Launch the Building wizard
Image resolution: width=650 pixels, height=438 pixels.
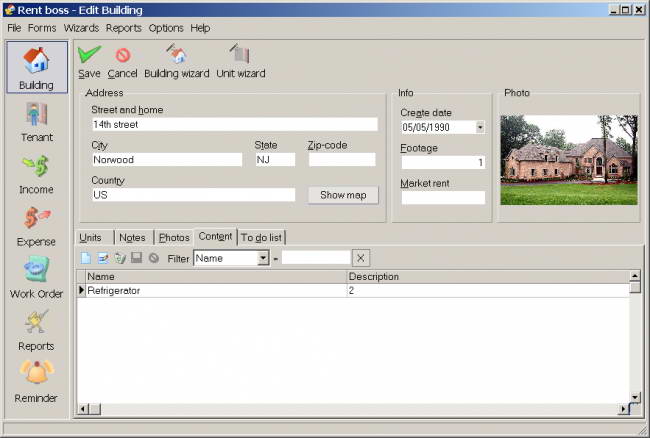[x=177, y=61]
